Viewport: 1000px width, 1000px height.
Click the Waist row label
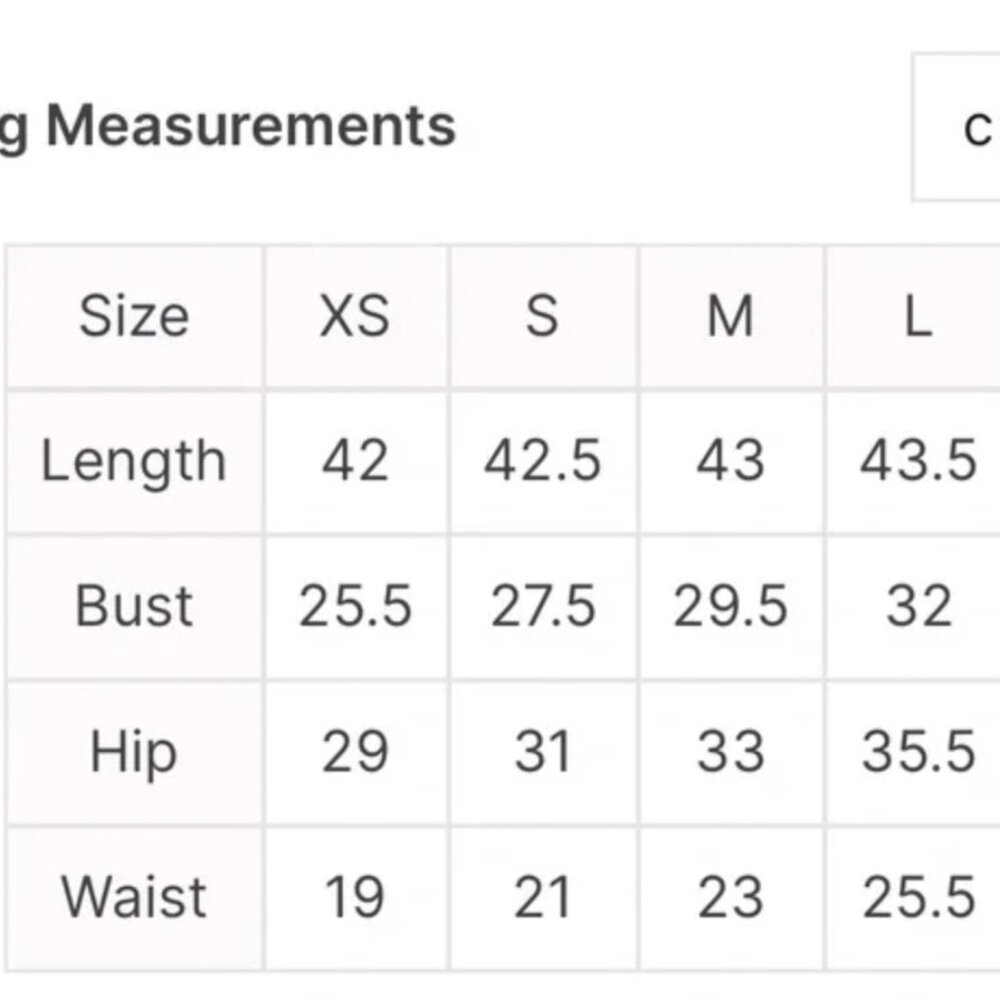tap(134, 898)
